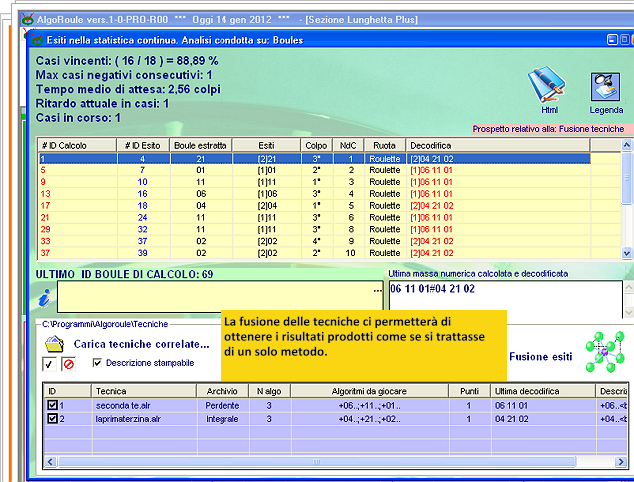Screen dimensions: 634x482
Task: Click laprimaterzina.alr technique name
Action: [x=128, y=419]
